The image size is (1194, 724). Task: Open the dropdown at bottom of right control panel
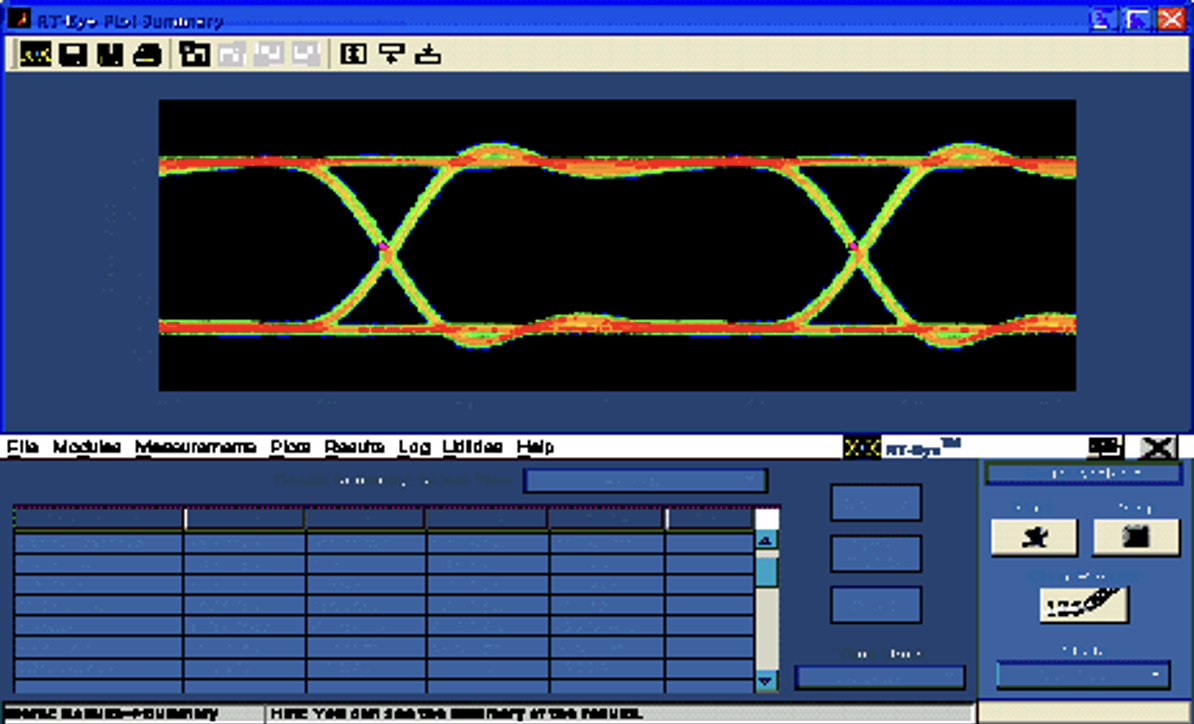pos(1082,675)
